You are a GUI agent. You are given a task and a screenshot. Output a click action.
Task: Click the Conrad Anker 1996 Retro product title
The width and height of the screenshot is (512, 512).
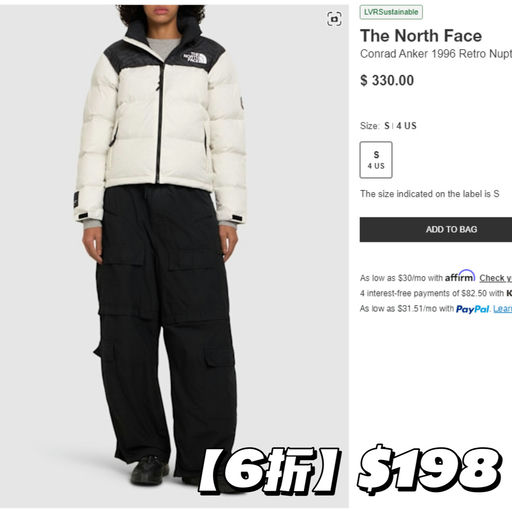(x=436, y=54)
